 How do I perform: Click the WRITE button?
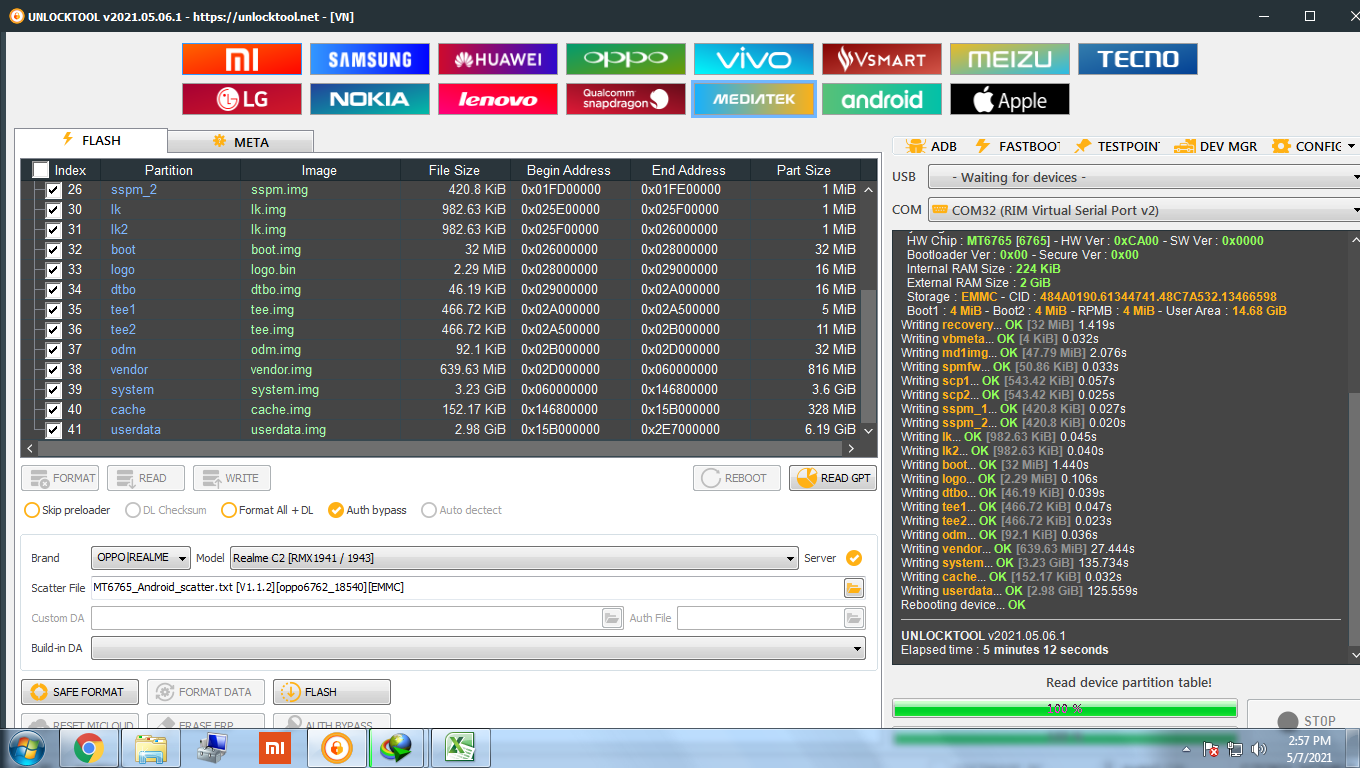point(232,478)
